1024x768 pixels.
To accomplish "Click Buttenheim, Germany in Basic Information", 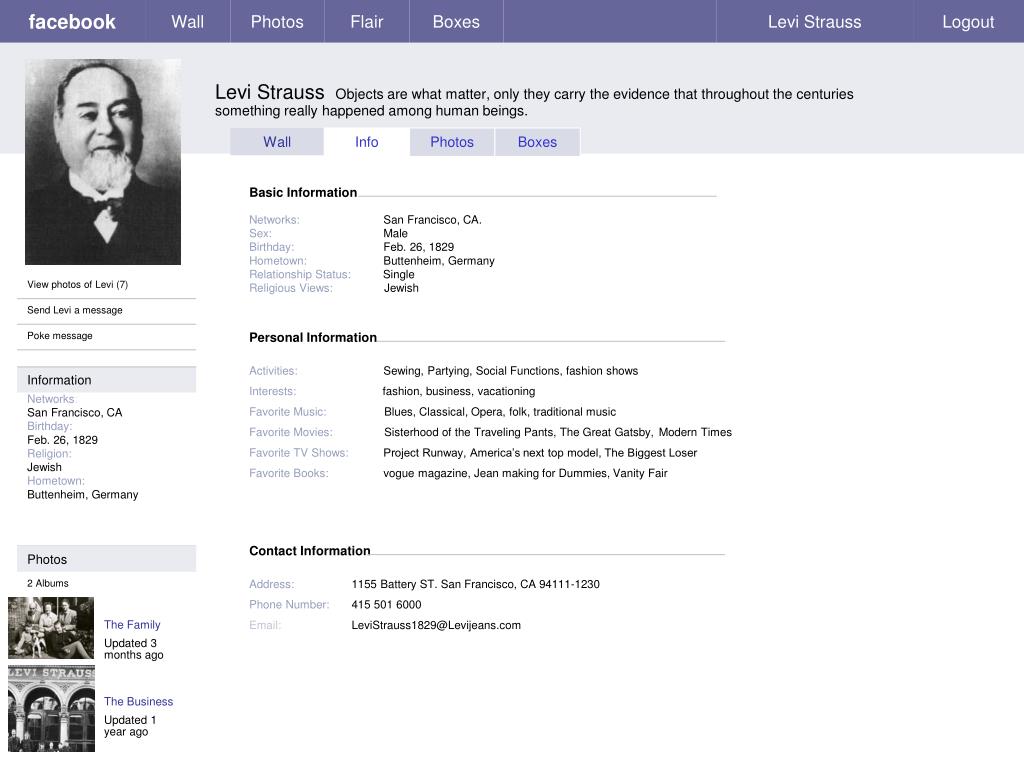I will pos(439,261).
